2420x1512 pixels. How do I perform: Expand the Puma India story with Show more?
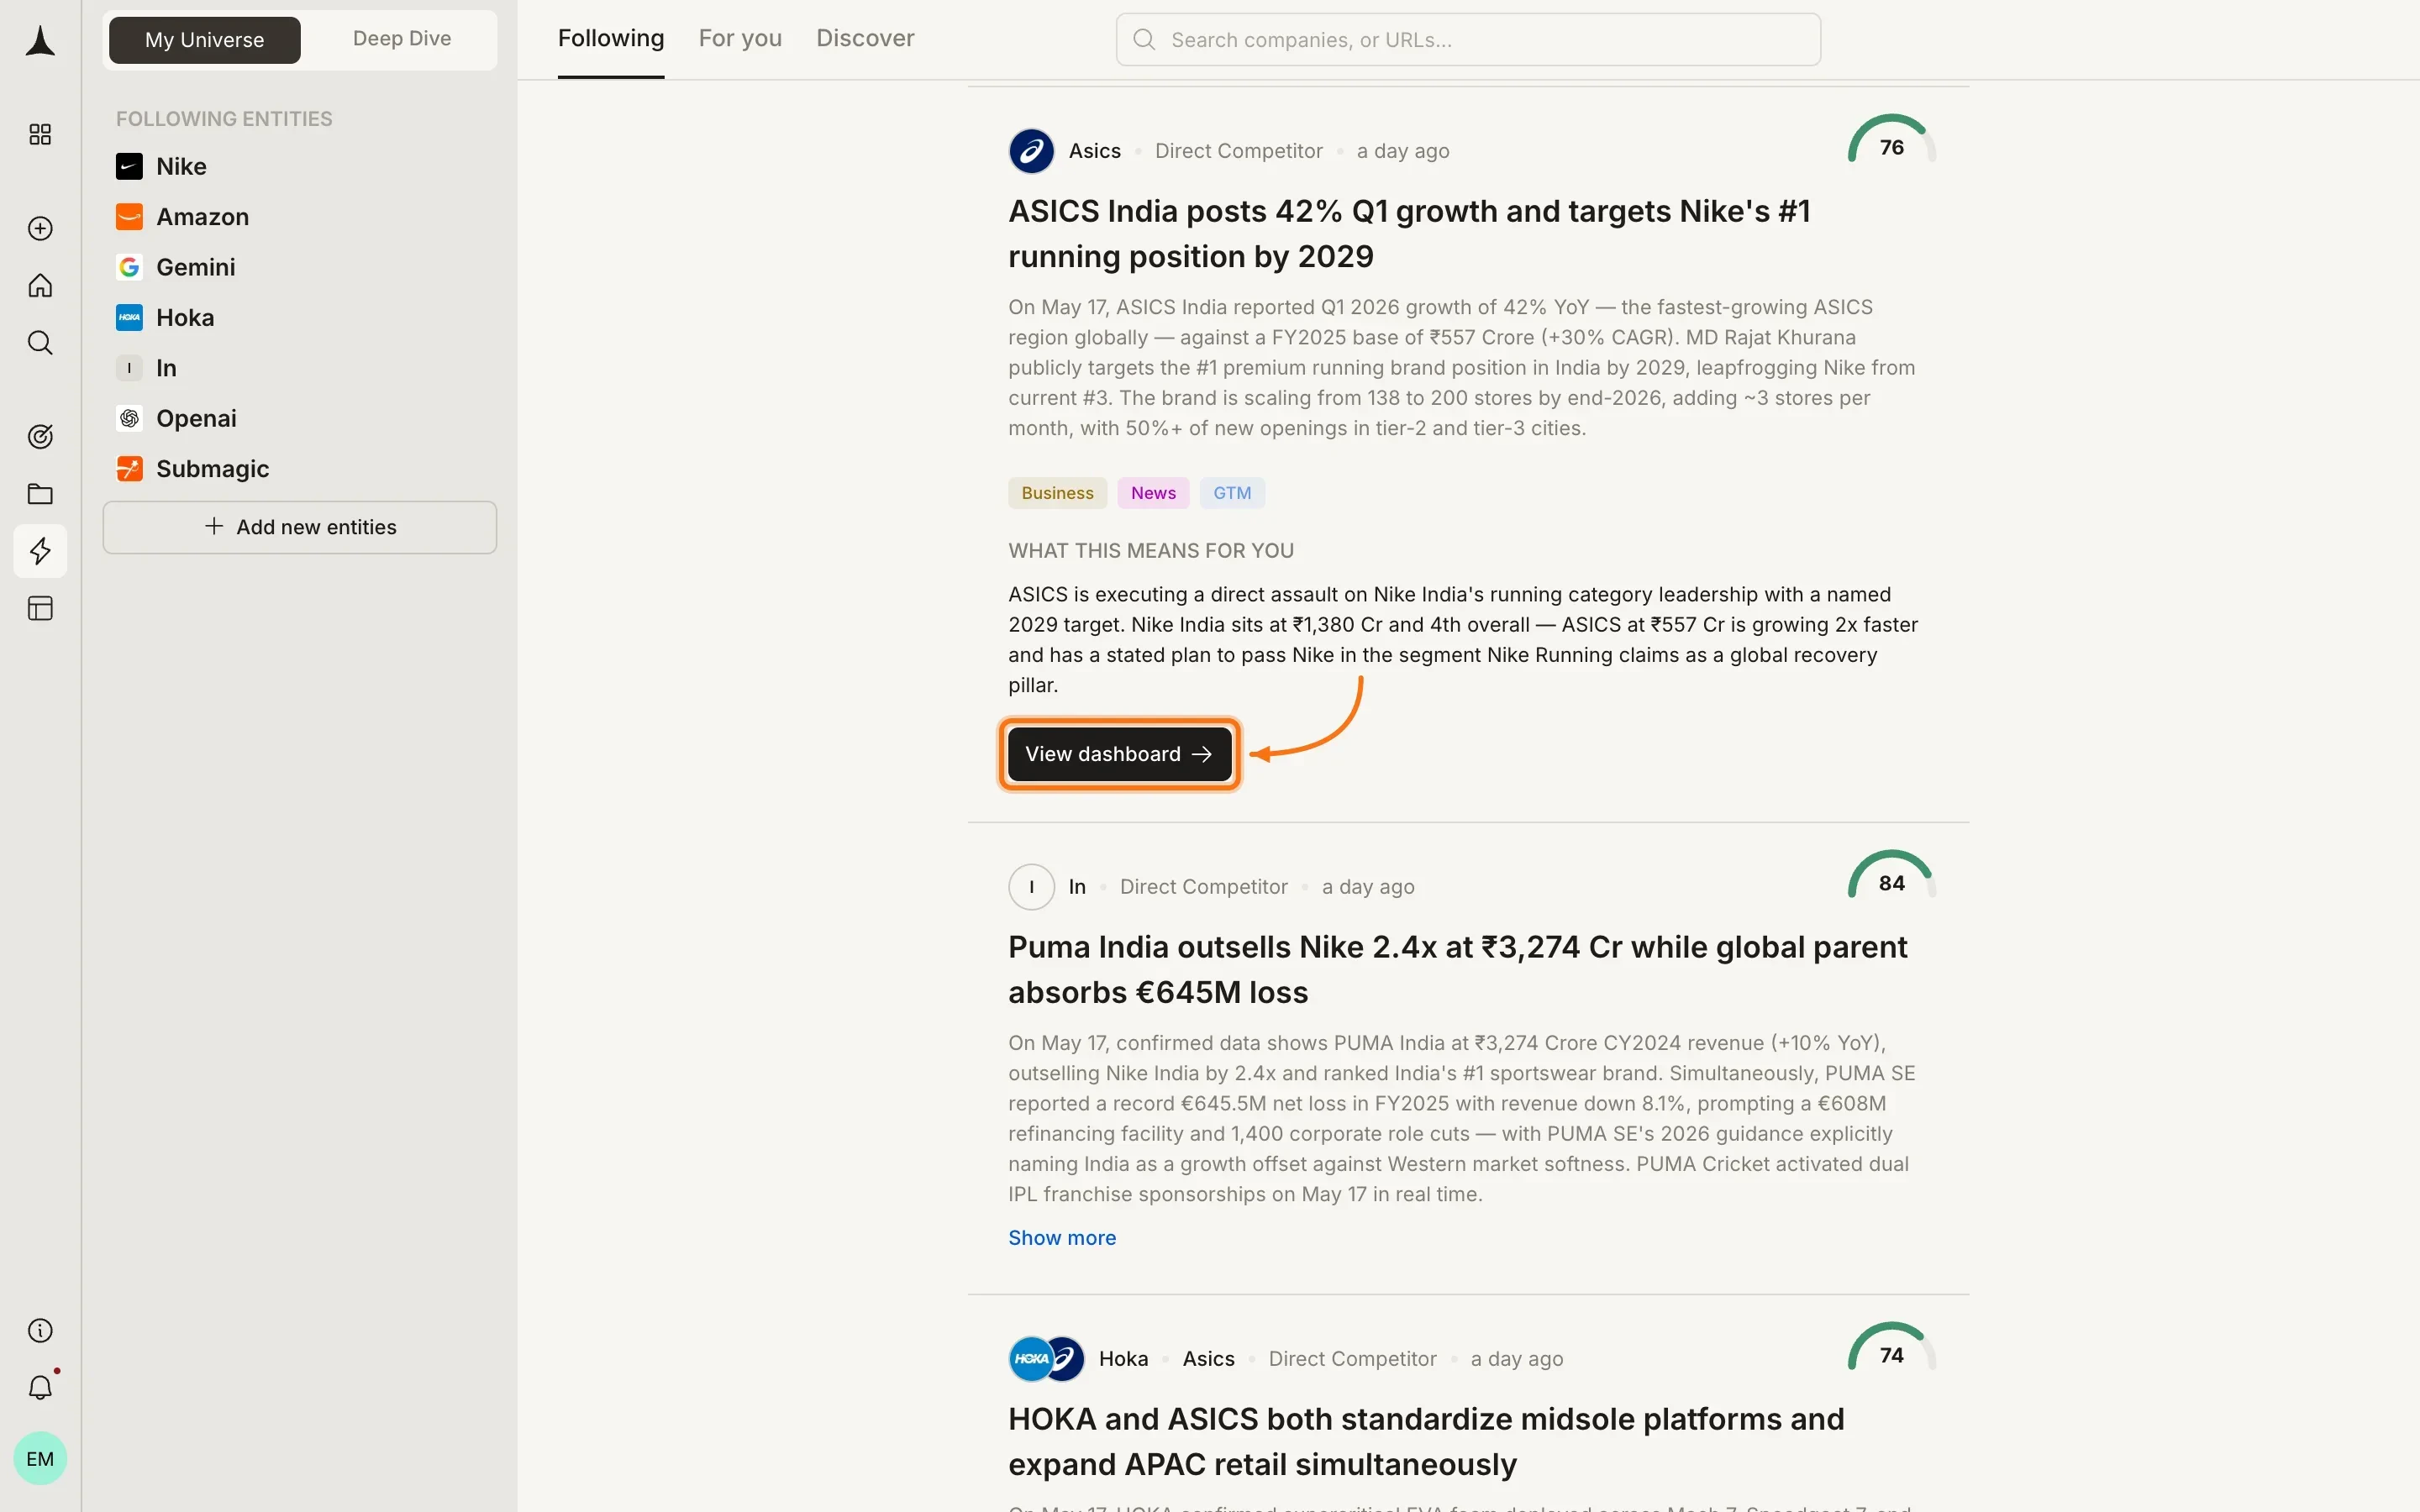pyautogui.click(x=1062, y=1238)
